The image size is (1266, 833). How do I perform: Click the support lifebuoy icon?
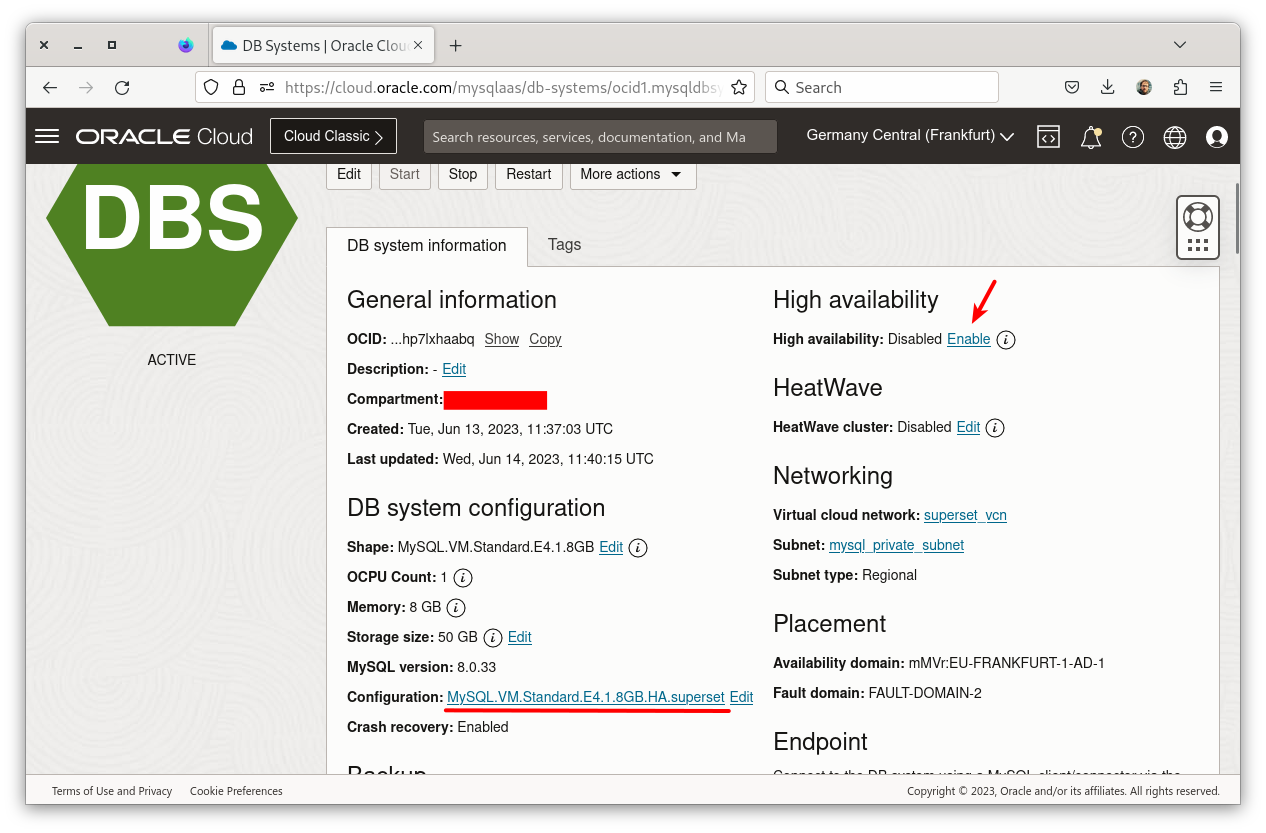click(1197, 216)
